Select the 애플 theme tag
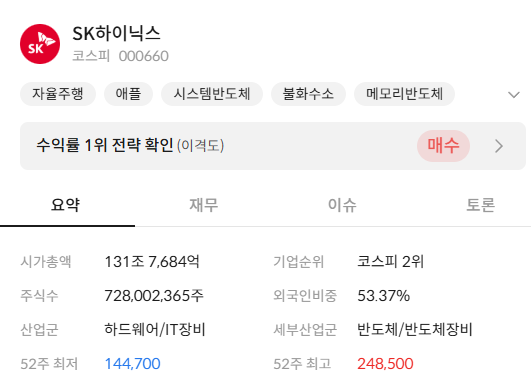 [128, 94]
